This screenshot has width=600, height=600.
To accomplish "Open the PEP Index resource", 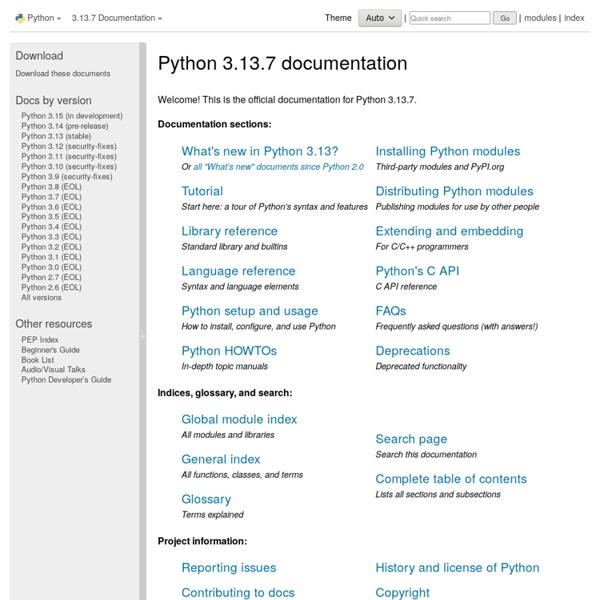I will coord(40,340).
